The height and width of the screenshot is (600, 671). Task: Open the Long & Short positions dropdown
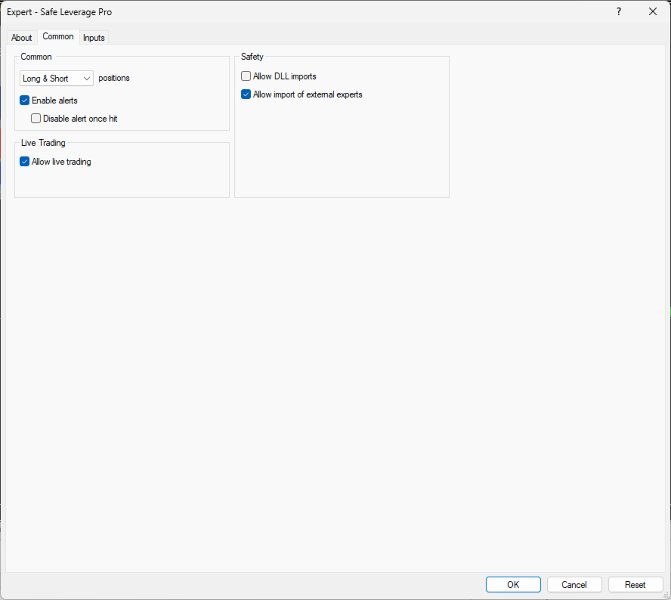coord(56,78)
